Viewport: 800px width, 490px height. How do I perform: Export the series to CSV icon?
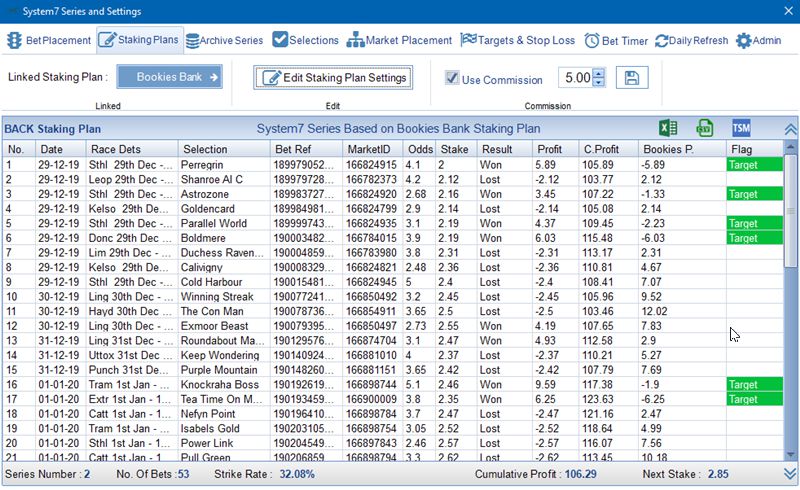point(705,128)
